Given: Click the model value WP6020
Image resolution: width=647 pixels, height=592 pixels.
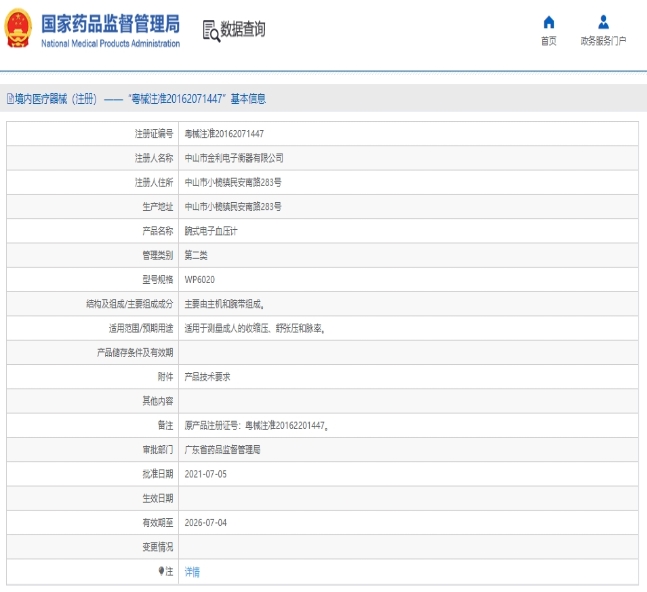Looking at the screenshot, I should [200, 279].
